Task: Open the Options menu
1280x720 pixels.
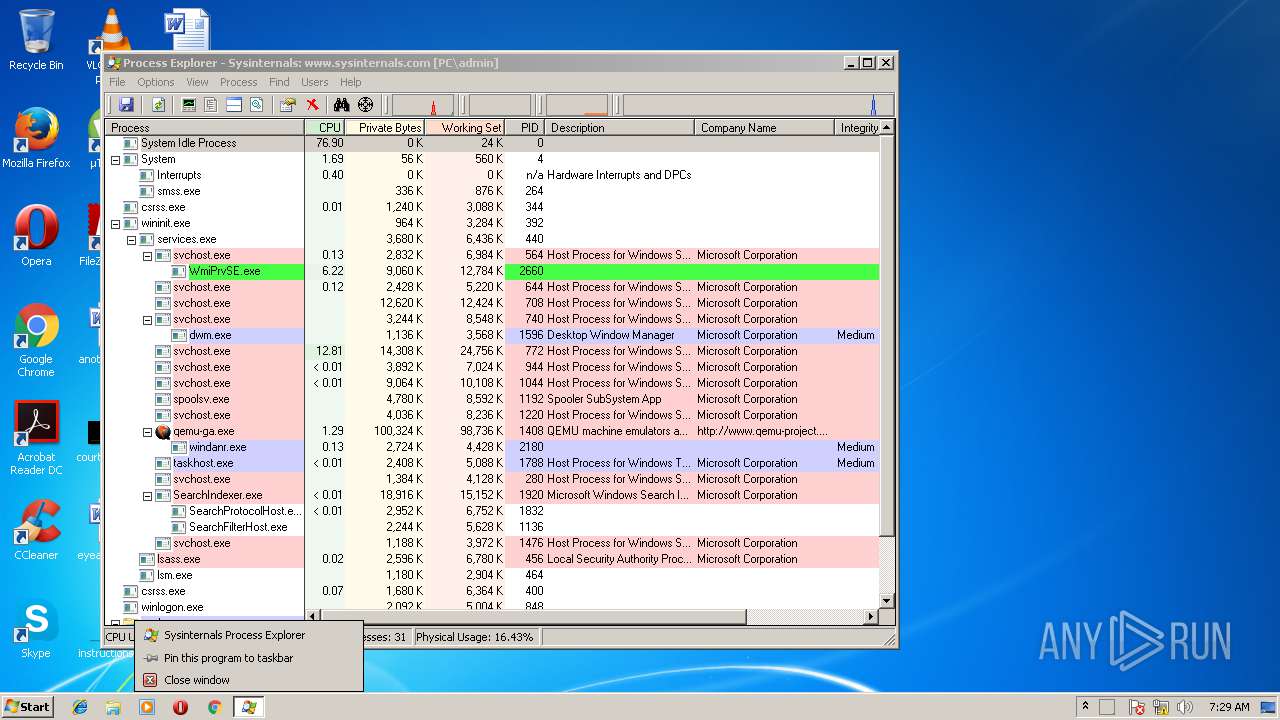Action: coord(156,82)
